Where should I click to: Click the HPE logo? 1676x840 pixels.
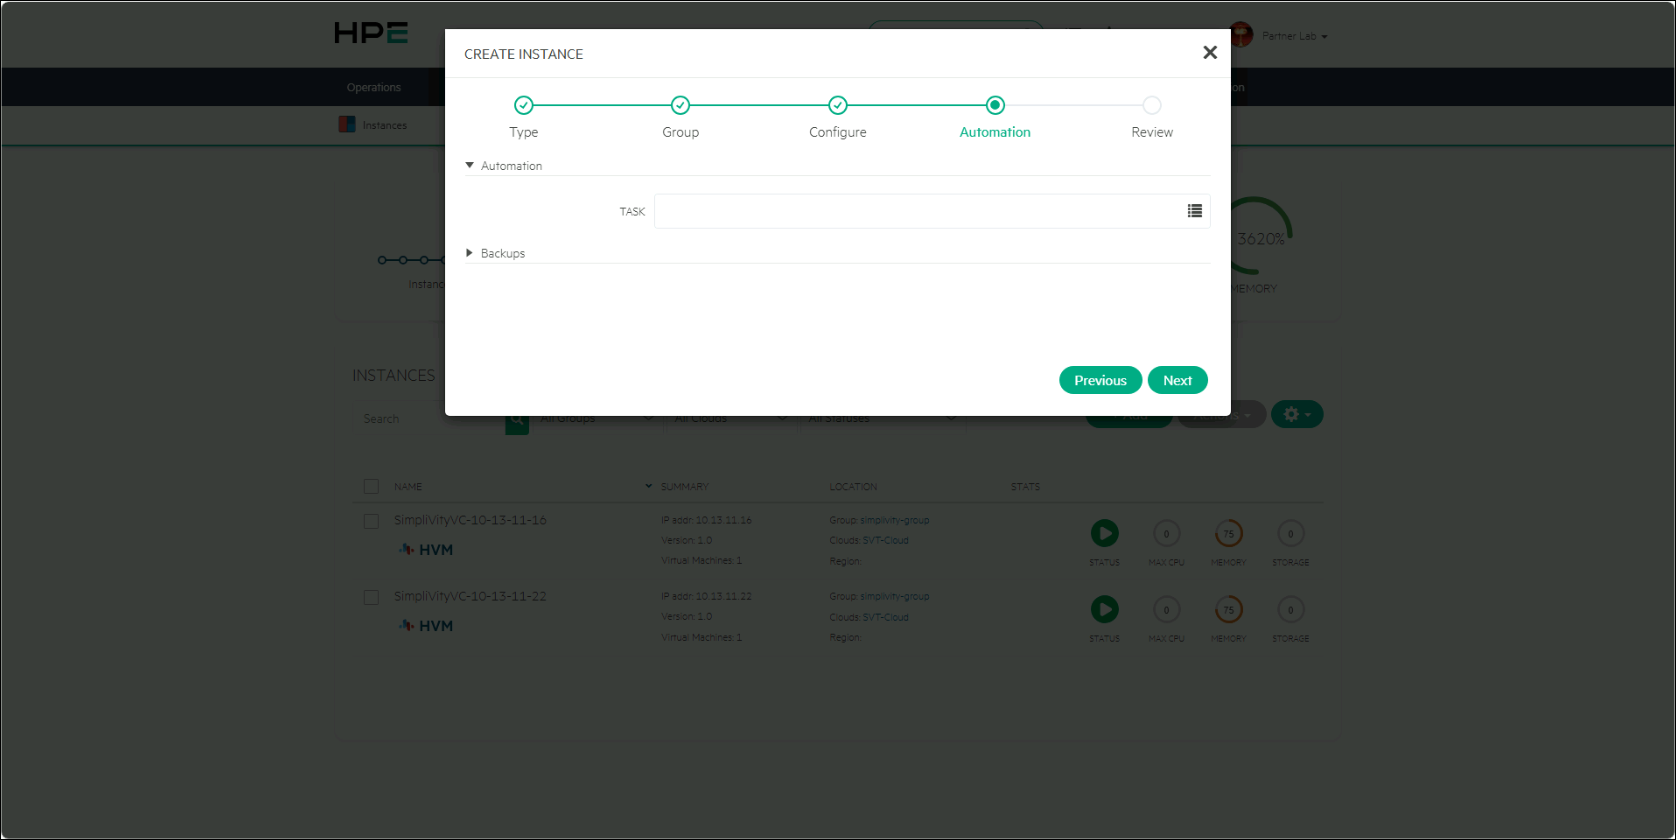point(371,33)
